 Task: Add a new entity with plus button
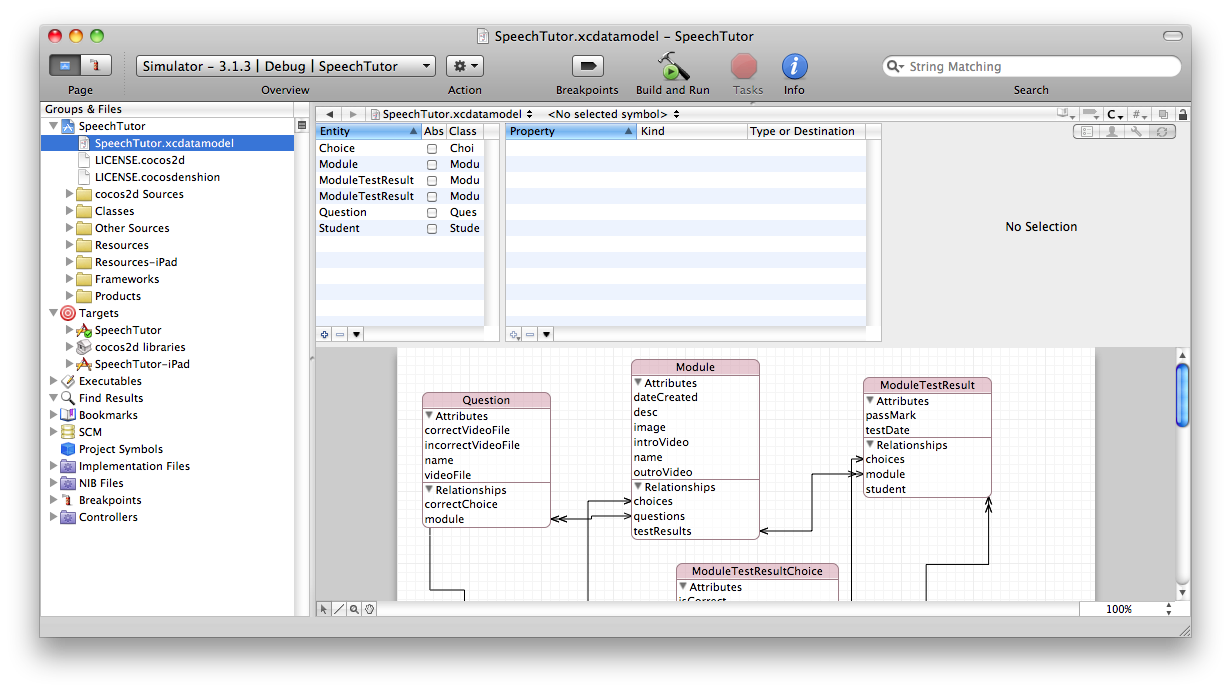click(x=324, y=334)
